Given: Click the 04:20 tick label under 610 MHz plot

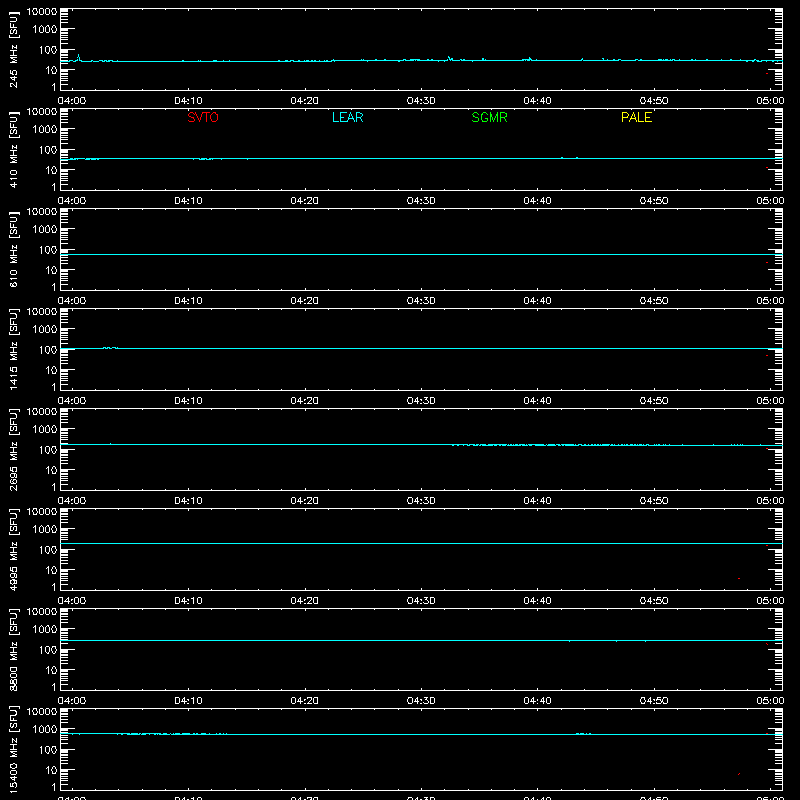Looking at the screenshot, I should click(x=305, y=301).
